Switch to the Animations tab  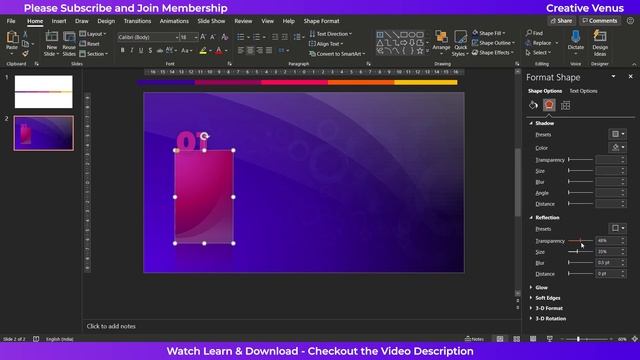click(174, 21)
